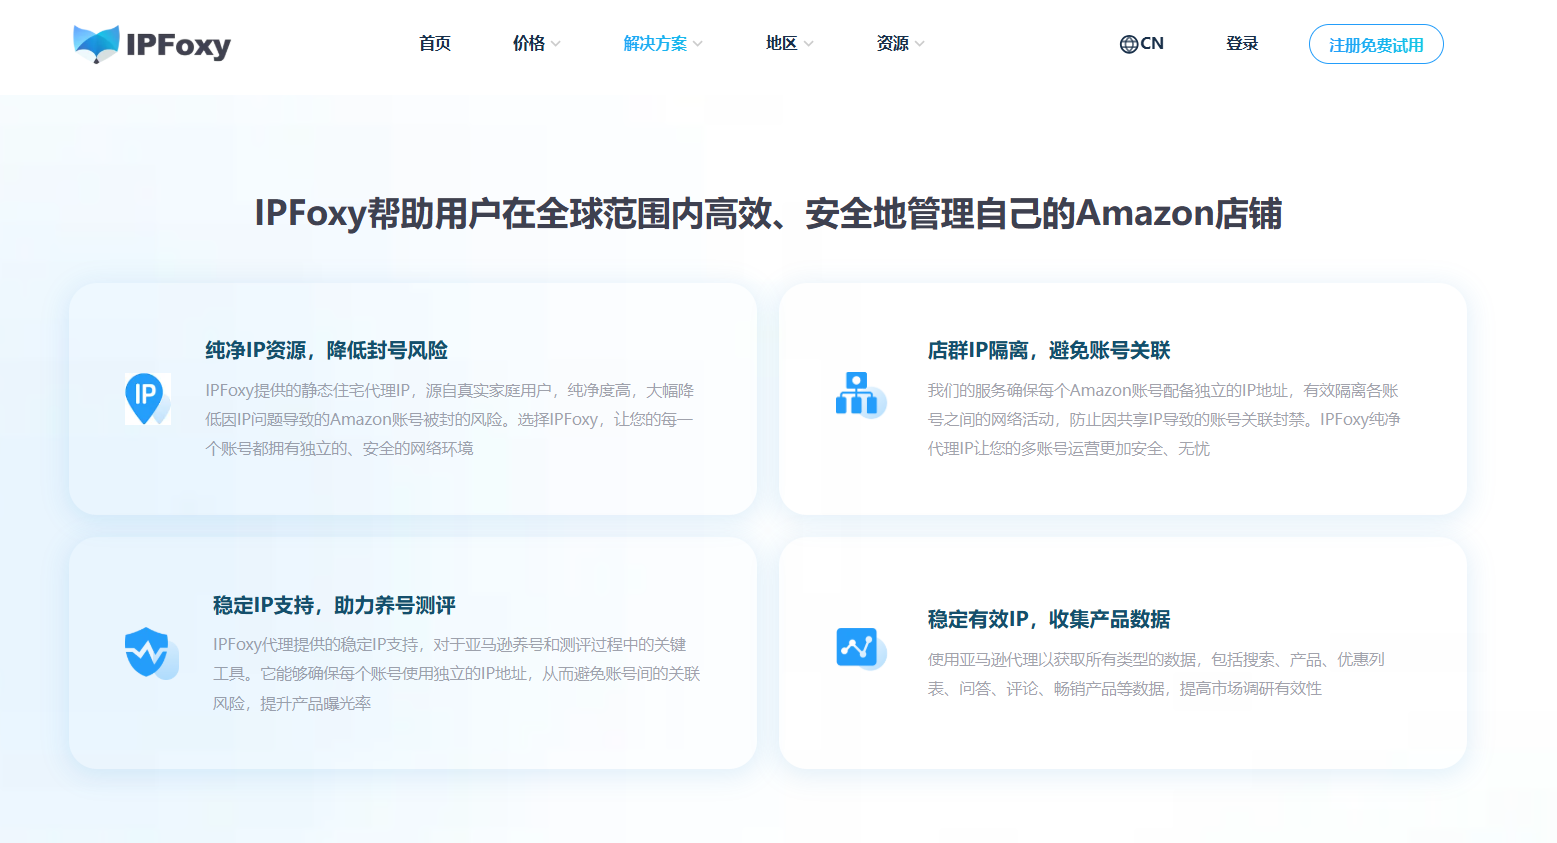
Task: Click the heading 纯净IP资源，降低封号风险
Action: click(x=327, y=350)
